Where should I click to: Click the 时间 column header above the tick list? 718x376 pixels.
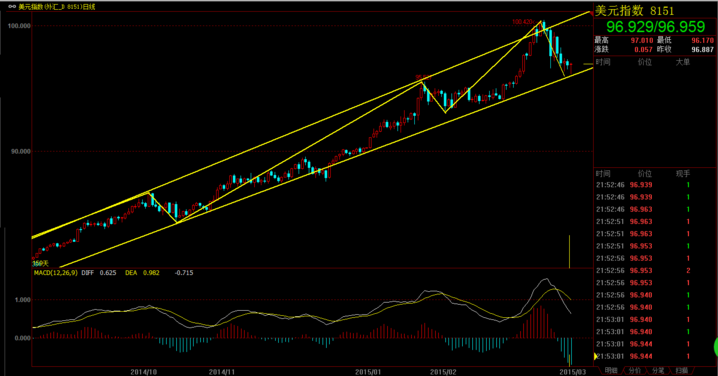[x=603, y=174]
